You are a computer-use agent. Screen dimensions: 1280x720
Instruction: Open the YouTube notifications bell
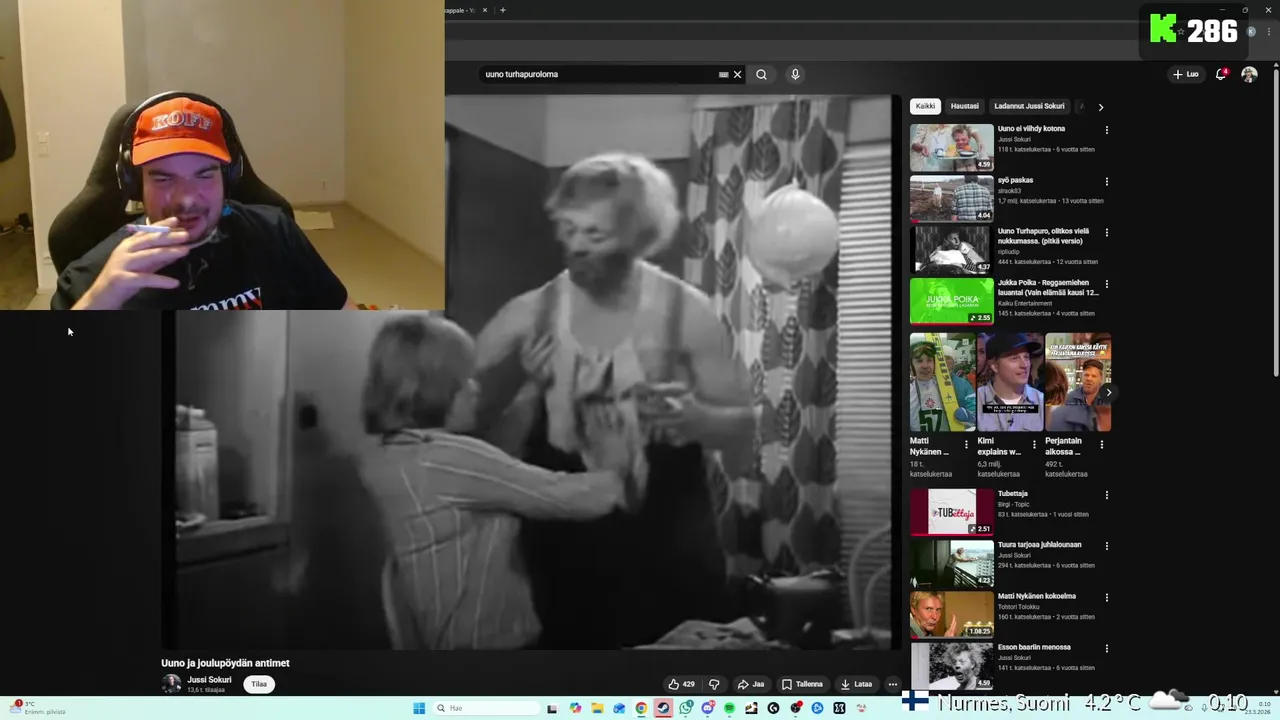[x=1221, y=74]
